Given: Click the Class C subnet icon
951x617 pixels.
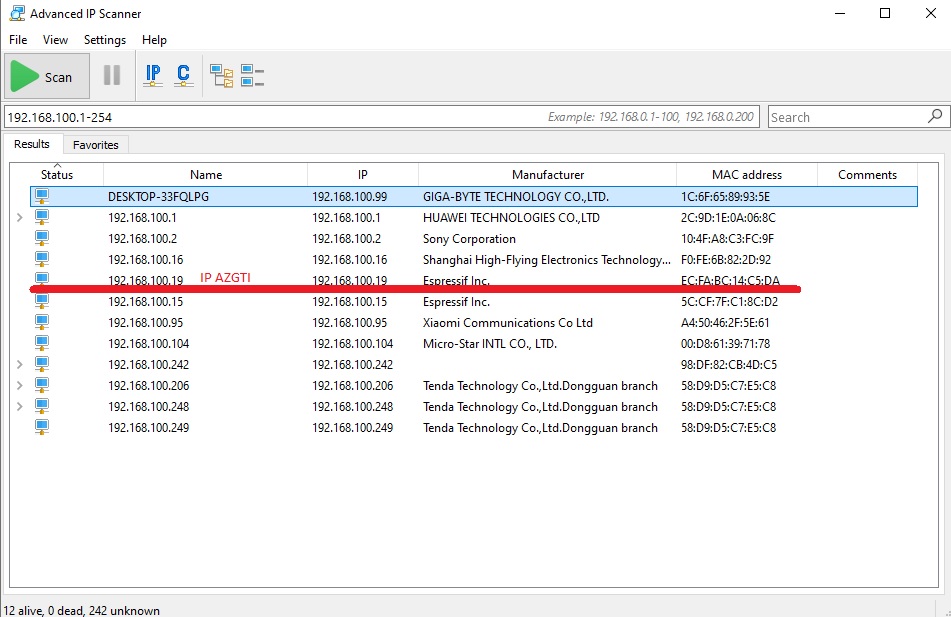Looking at the screenshot, I should click(183, 75).
